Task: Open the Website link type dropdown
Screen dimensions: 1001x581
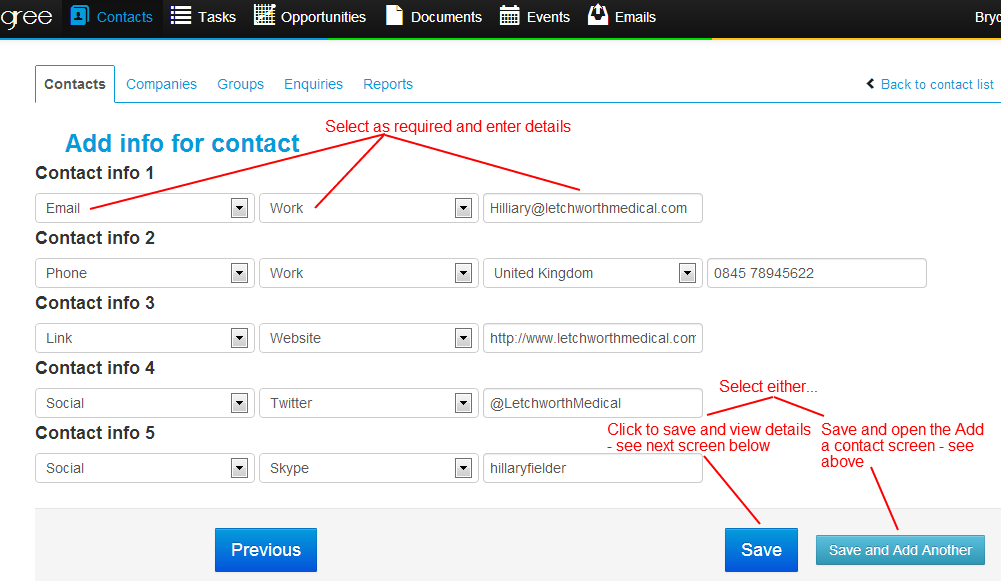Action: click(463, 338)
